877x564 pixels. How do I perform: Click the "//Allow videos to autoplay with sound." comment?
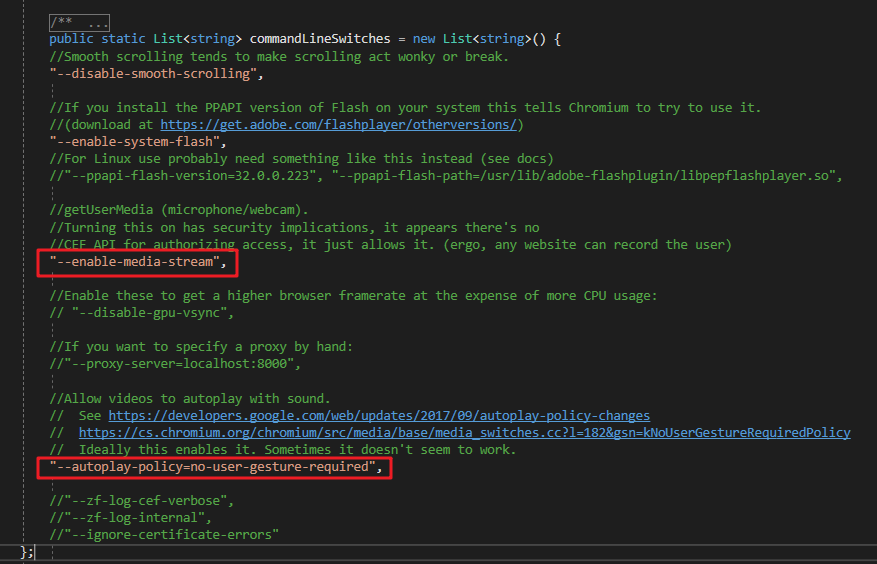coord(190,399)
